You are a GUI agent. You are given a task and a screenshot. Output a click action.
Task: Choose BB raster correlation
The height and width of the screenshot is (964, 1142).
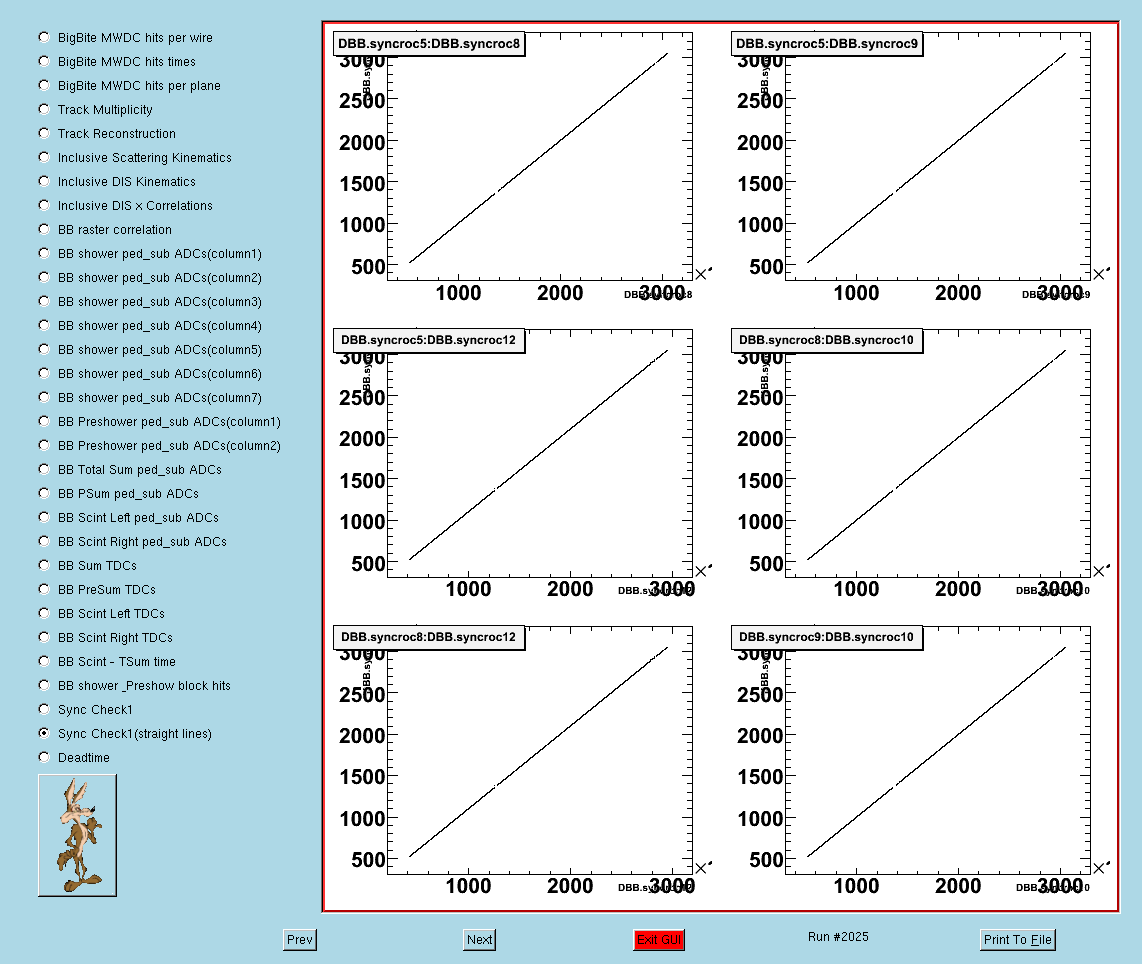pyautogui.click(x=44, y=229)
